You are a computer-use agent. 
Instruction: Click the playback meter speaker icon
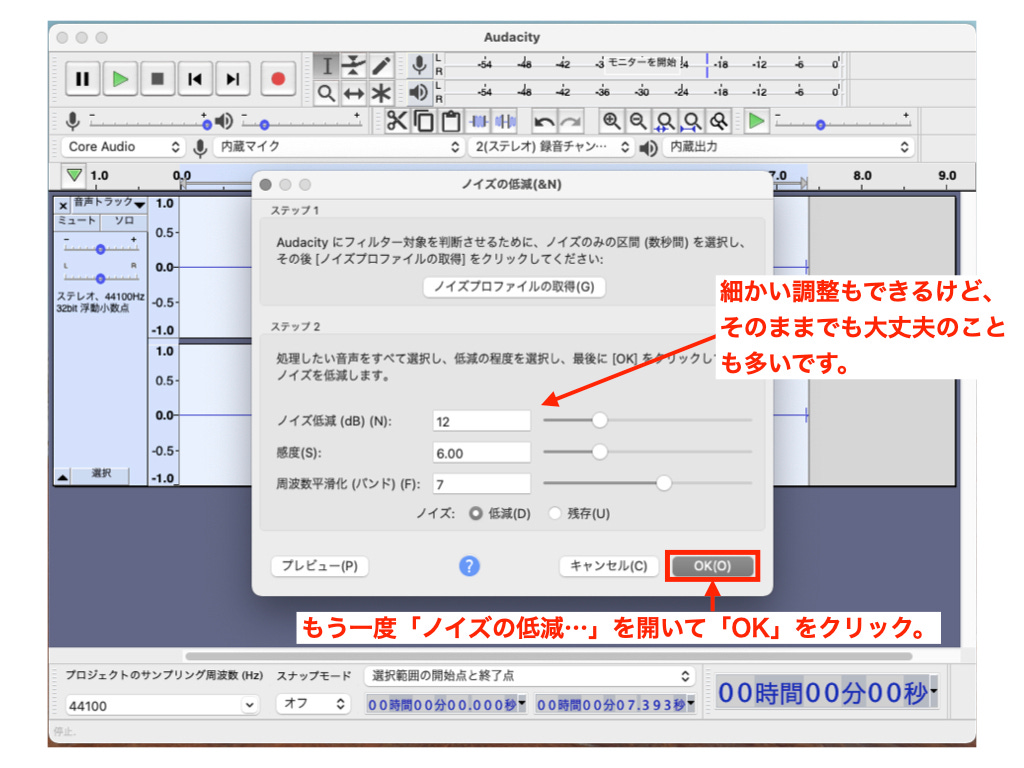click(x=419, y=92)
